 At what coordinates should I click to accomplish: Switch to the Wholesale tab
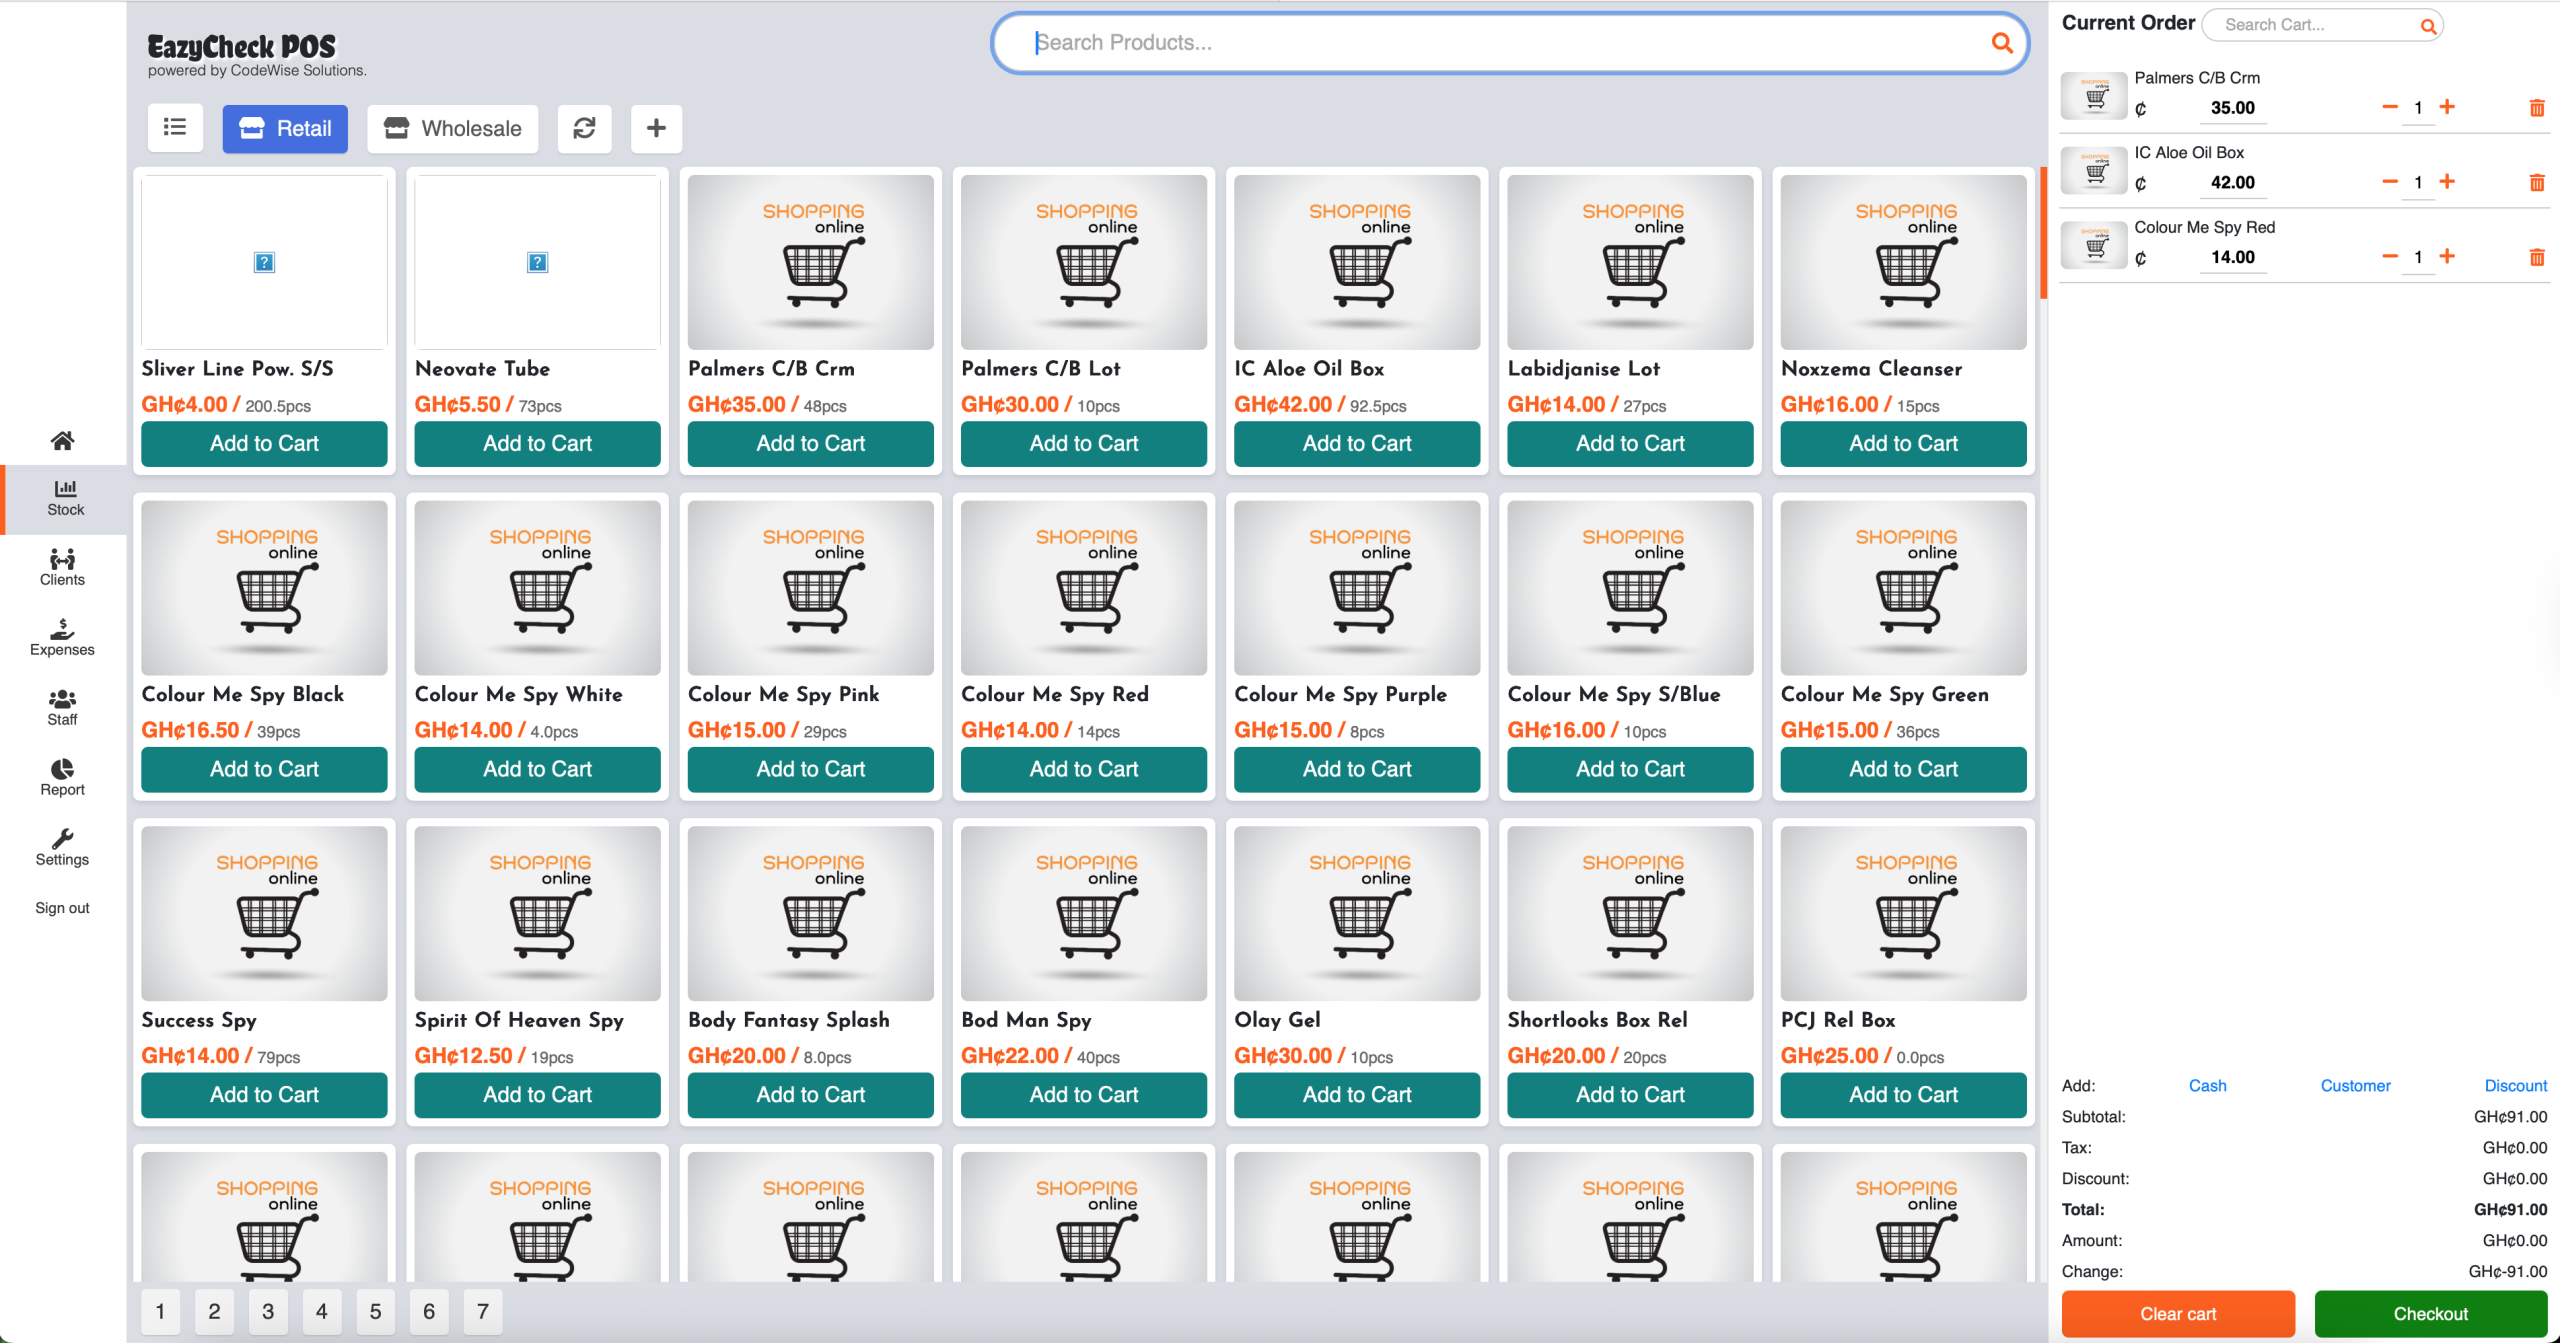coord(453,128)
